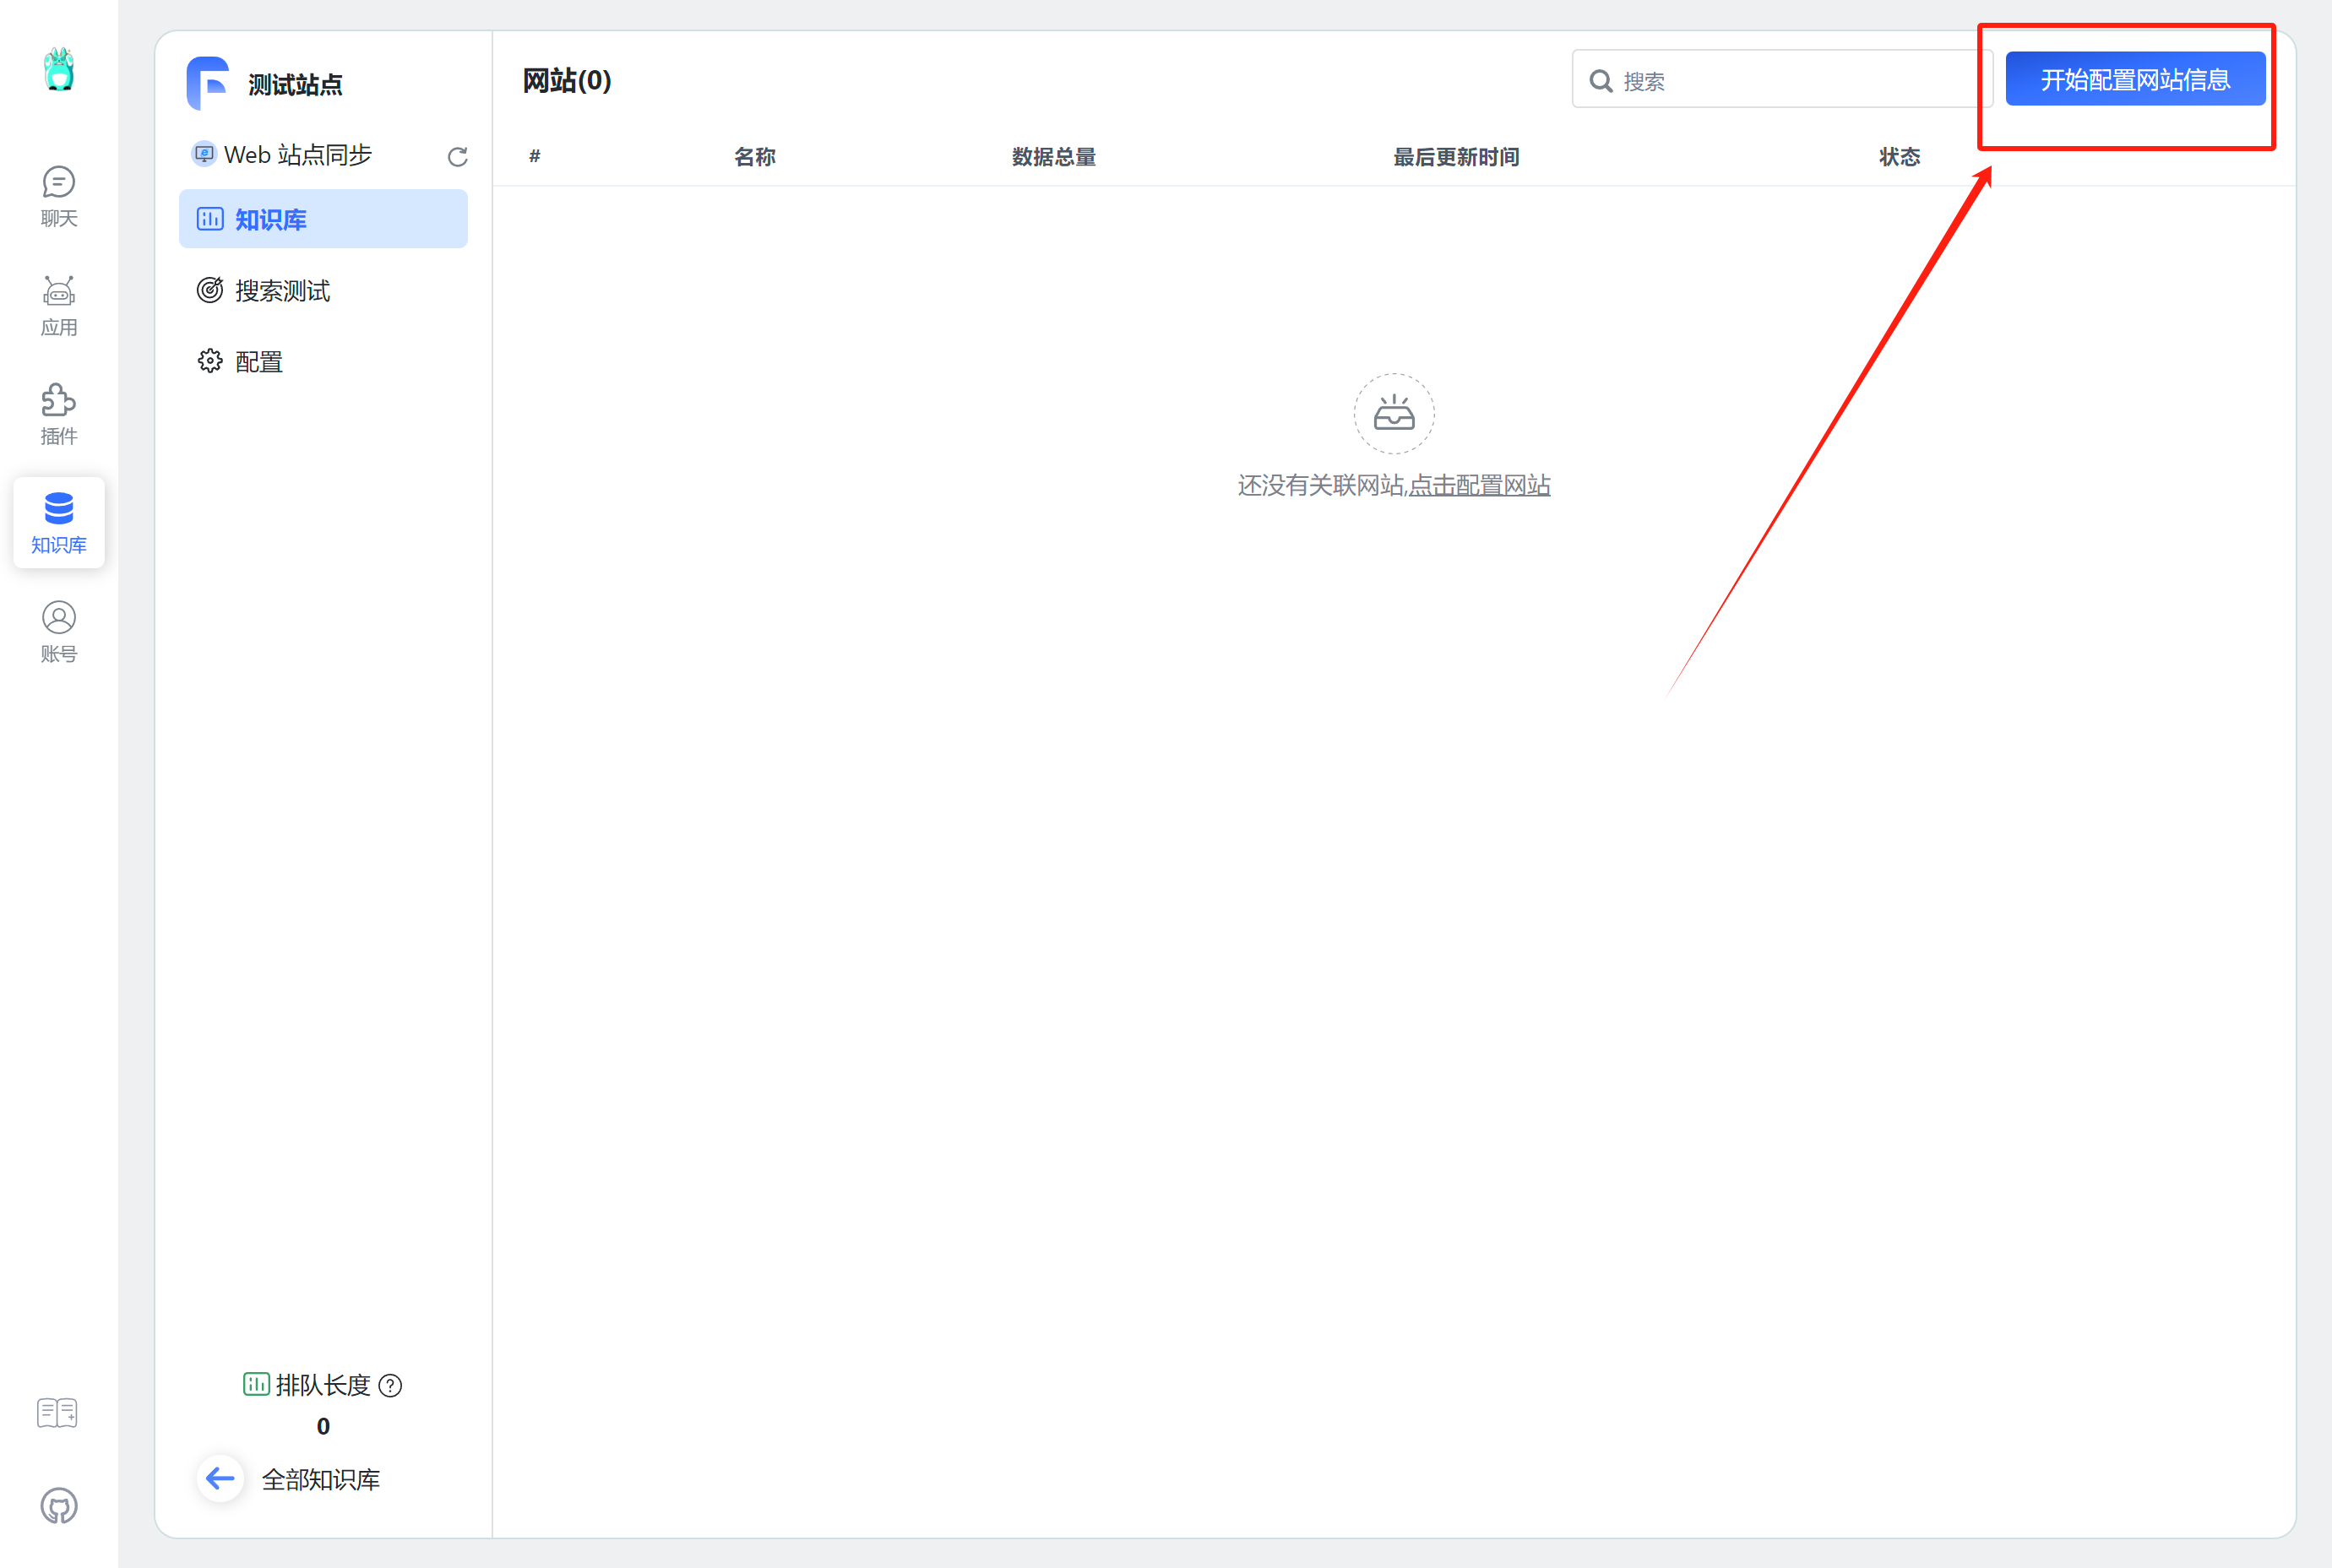
Task: Open the GitHub icon in sidebar
Action: pos(59,1506)
